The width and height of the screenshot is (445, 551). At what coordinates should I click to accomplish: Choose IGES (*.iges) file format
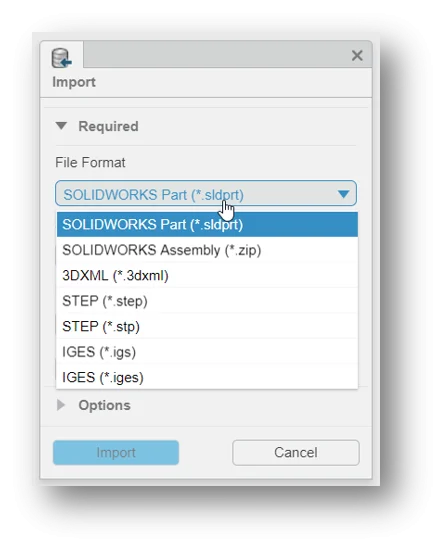[x=207, y=377]
